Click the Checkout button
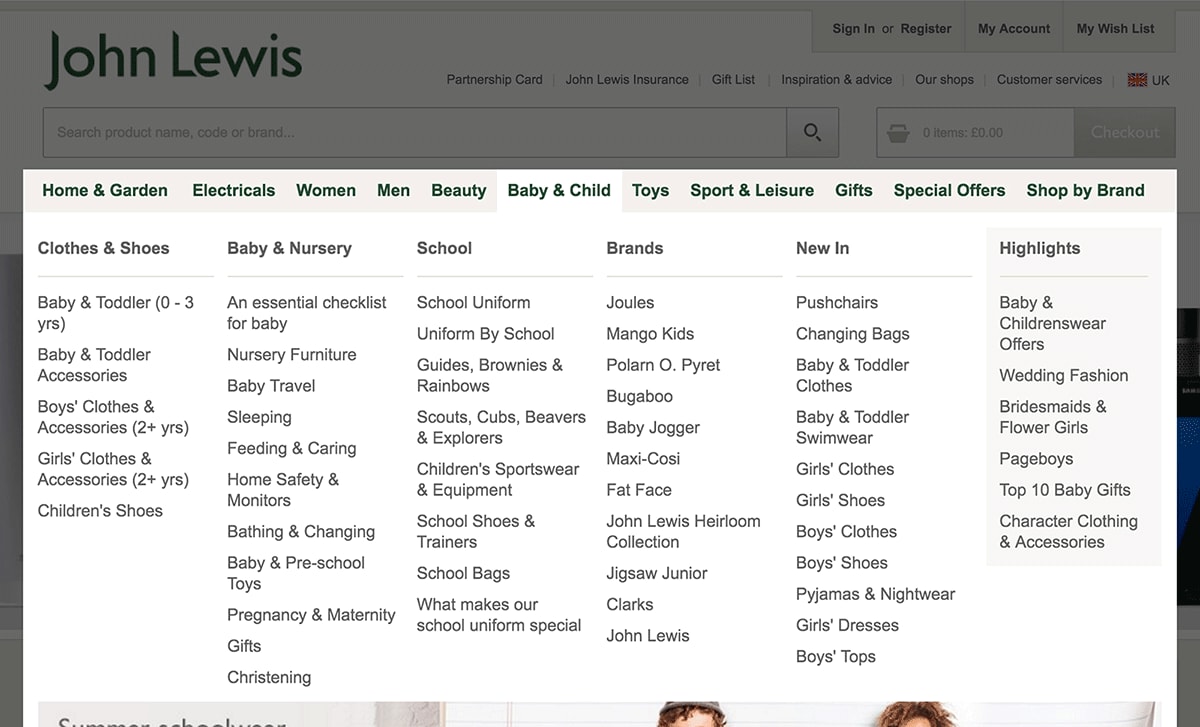Image resolution: width=1200 pixels, height=727 pixels. click(x=1125, y=132)
